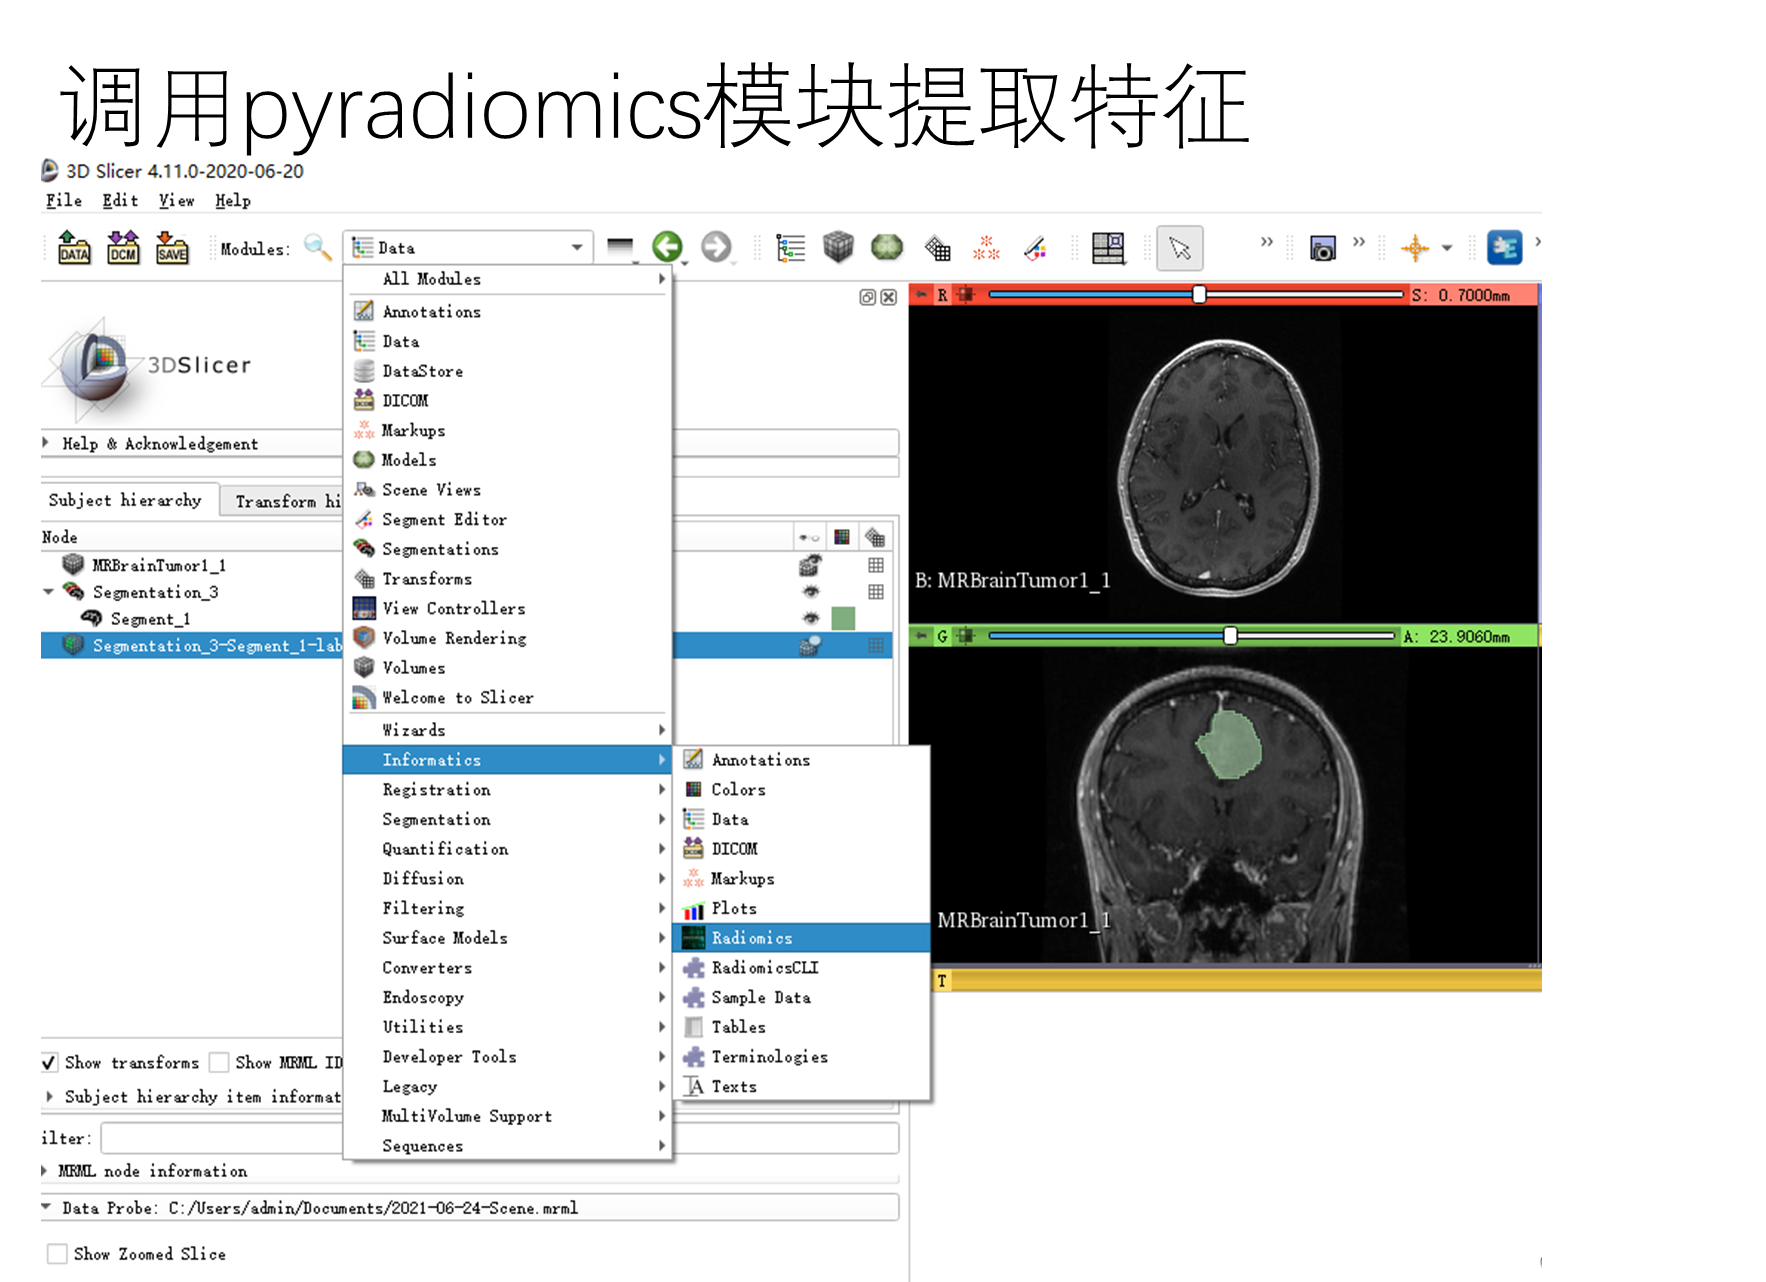Open the module history list icon

click(x=620, y=246)
